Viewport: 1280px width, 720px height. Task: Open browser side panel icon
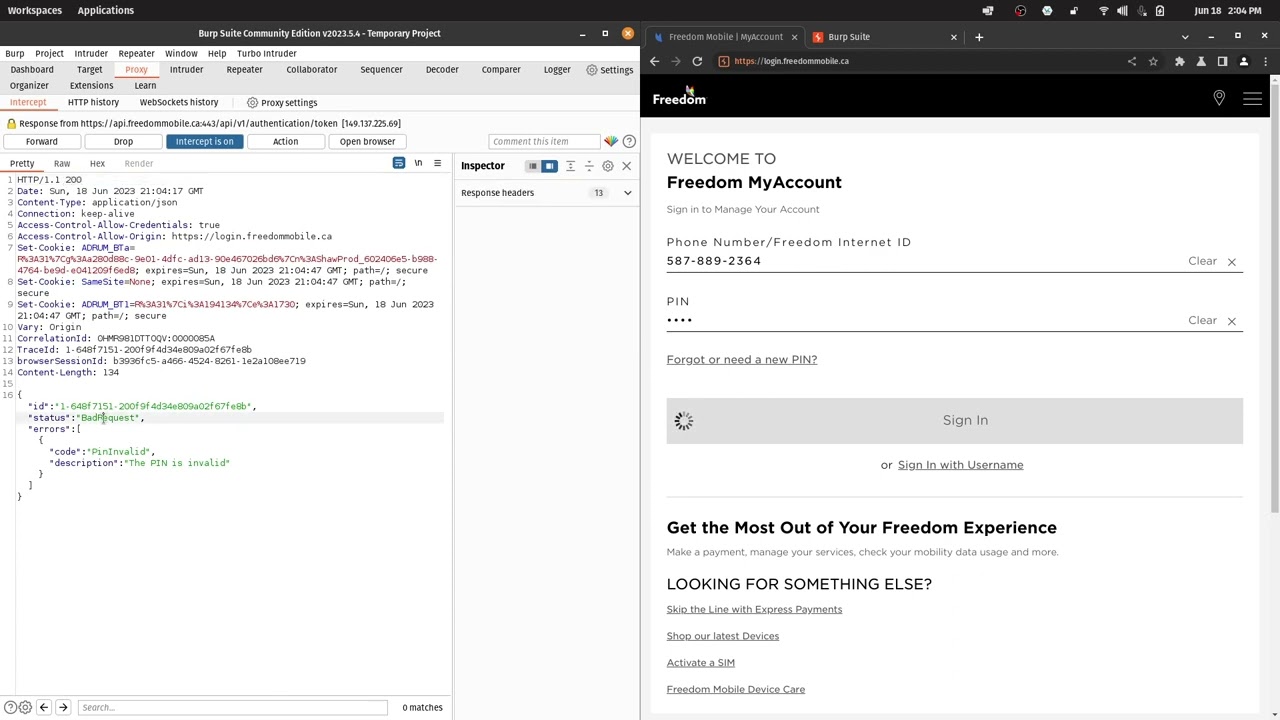click(x=1222, y=61)
